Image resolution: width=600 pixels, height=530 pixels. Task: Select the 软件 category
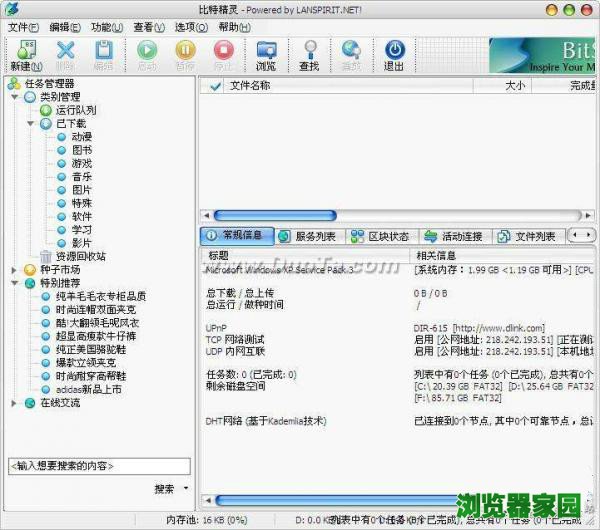pos(82,217)
